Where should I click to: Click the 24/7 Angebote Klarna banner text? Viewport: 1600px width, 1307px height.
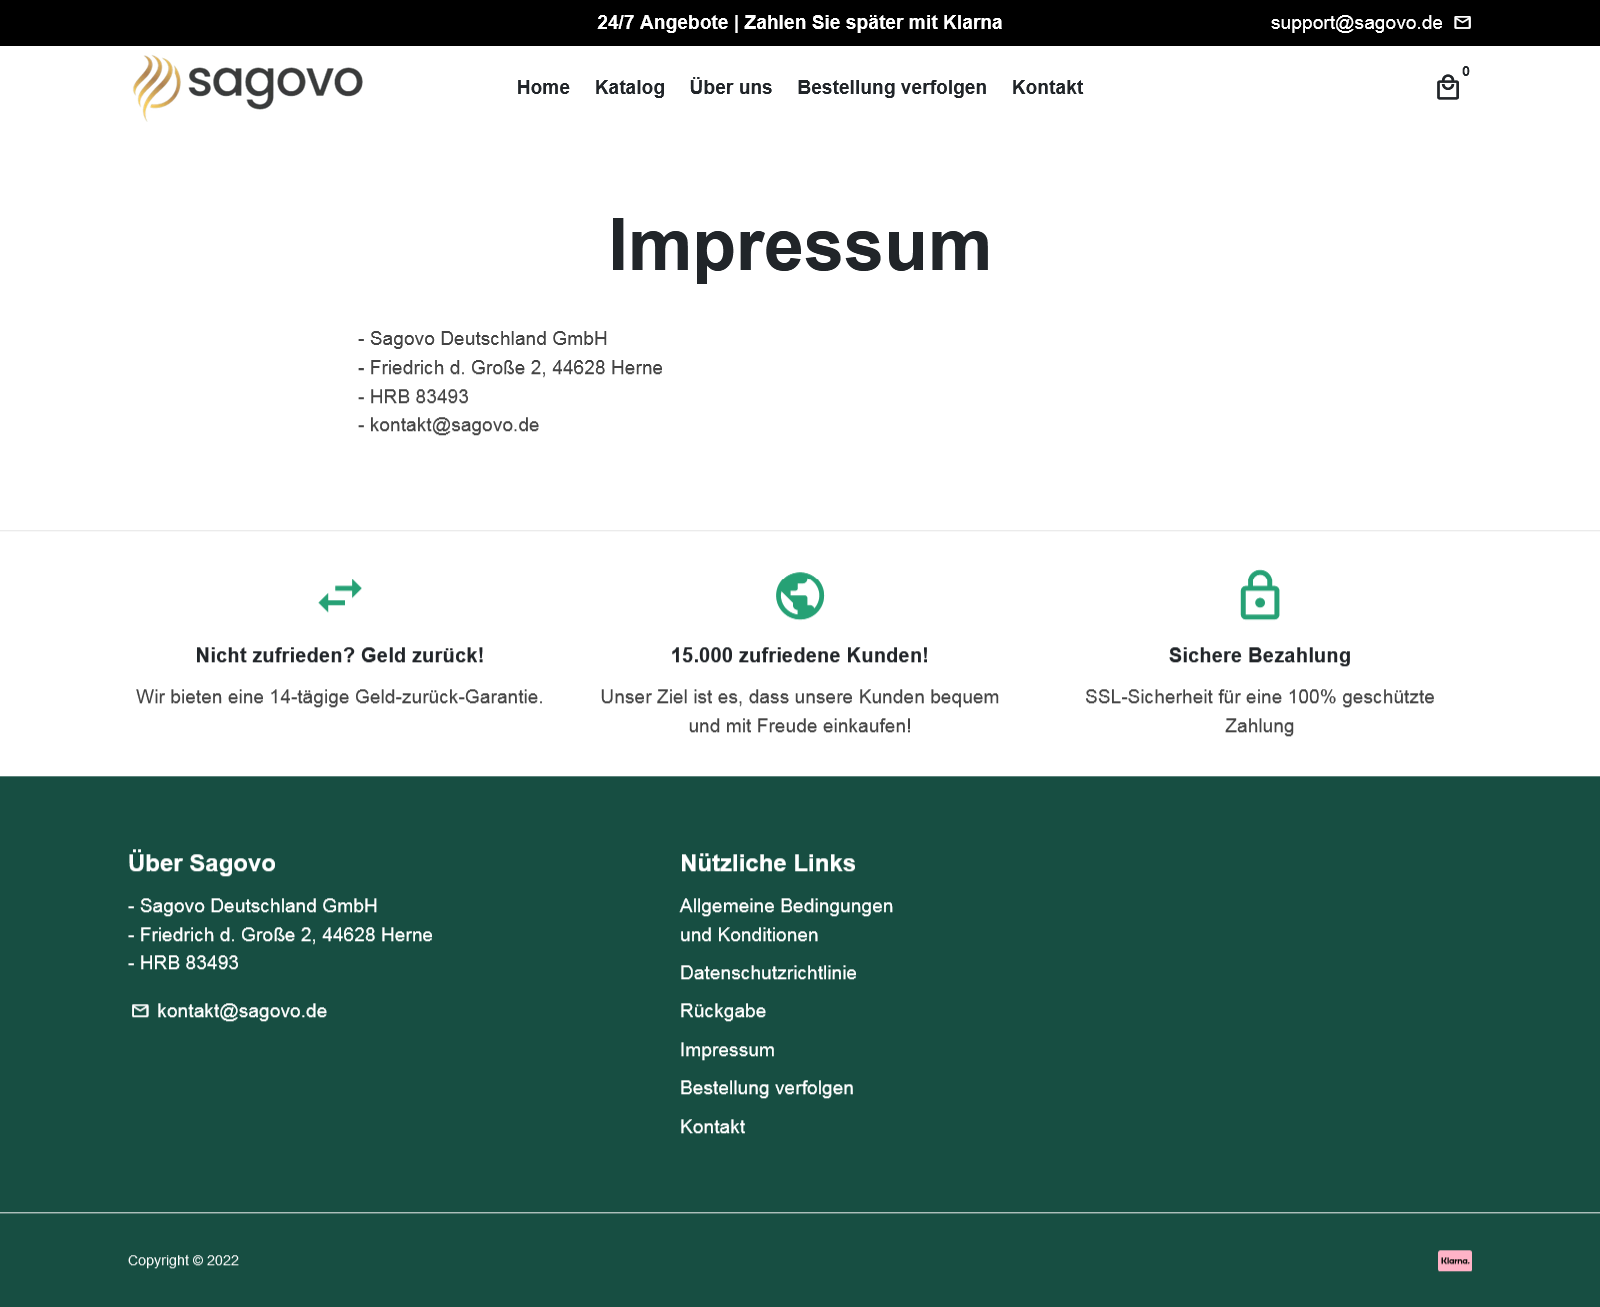pos(800,23)
